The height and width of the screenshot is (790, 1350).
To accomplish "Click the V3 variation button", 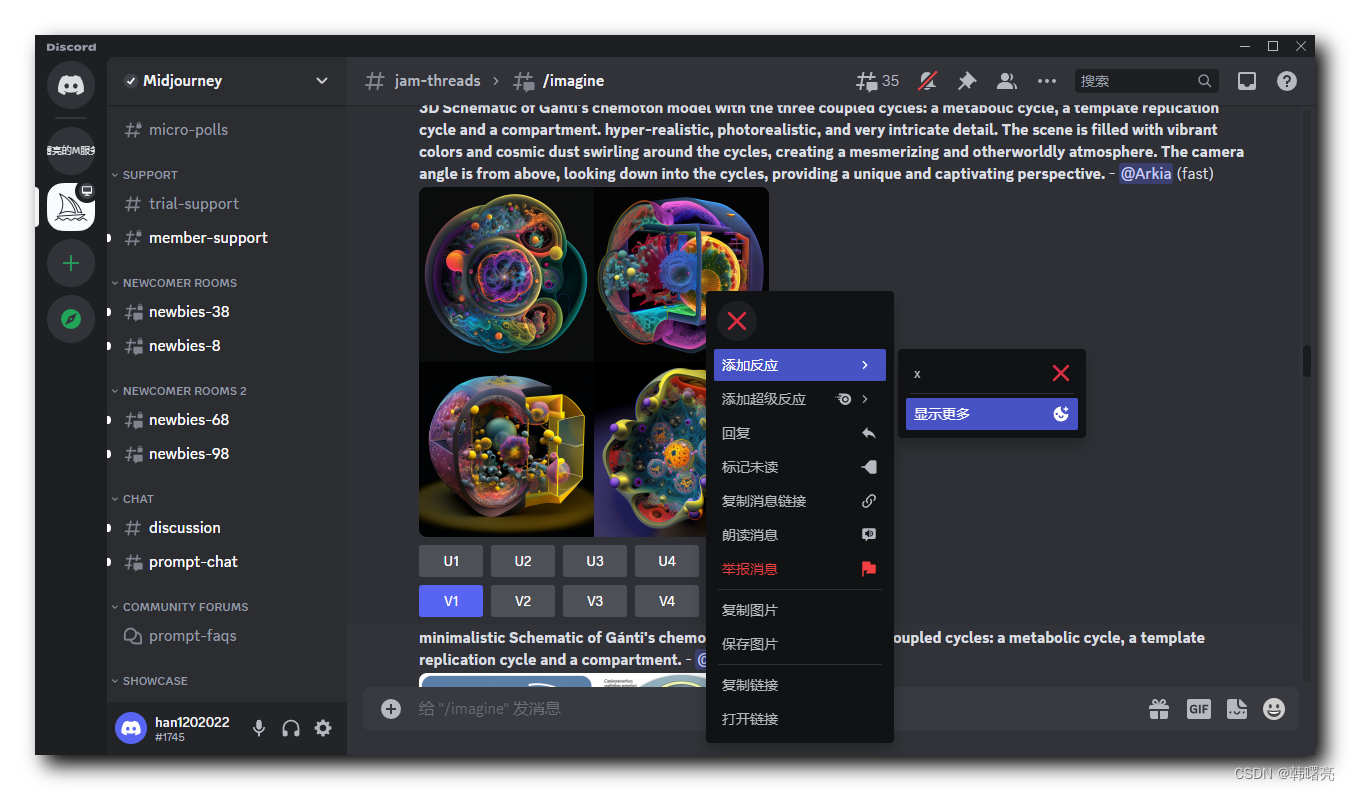I will (595, 601).
